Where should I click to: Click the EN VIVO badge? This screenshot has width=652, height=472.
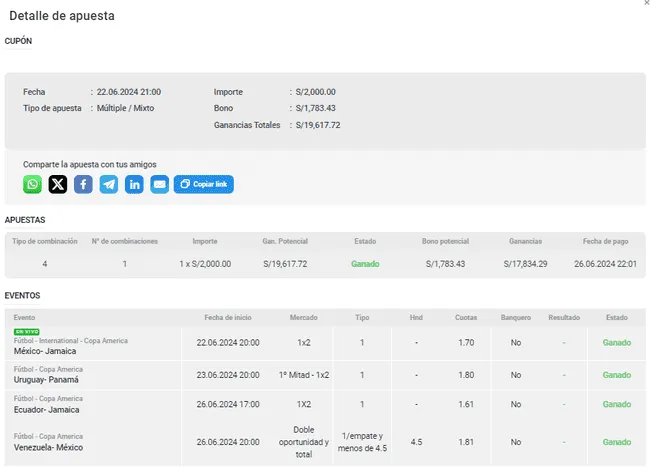(25, 331)
